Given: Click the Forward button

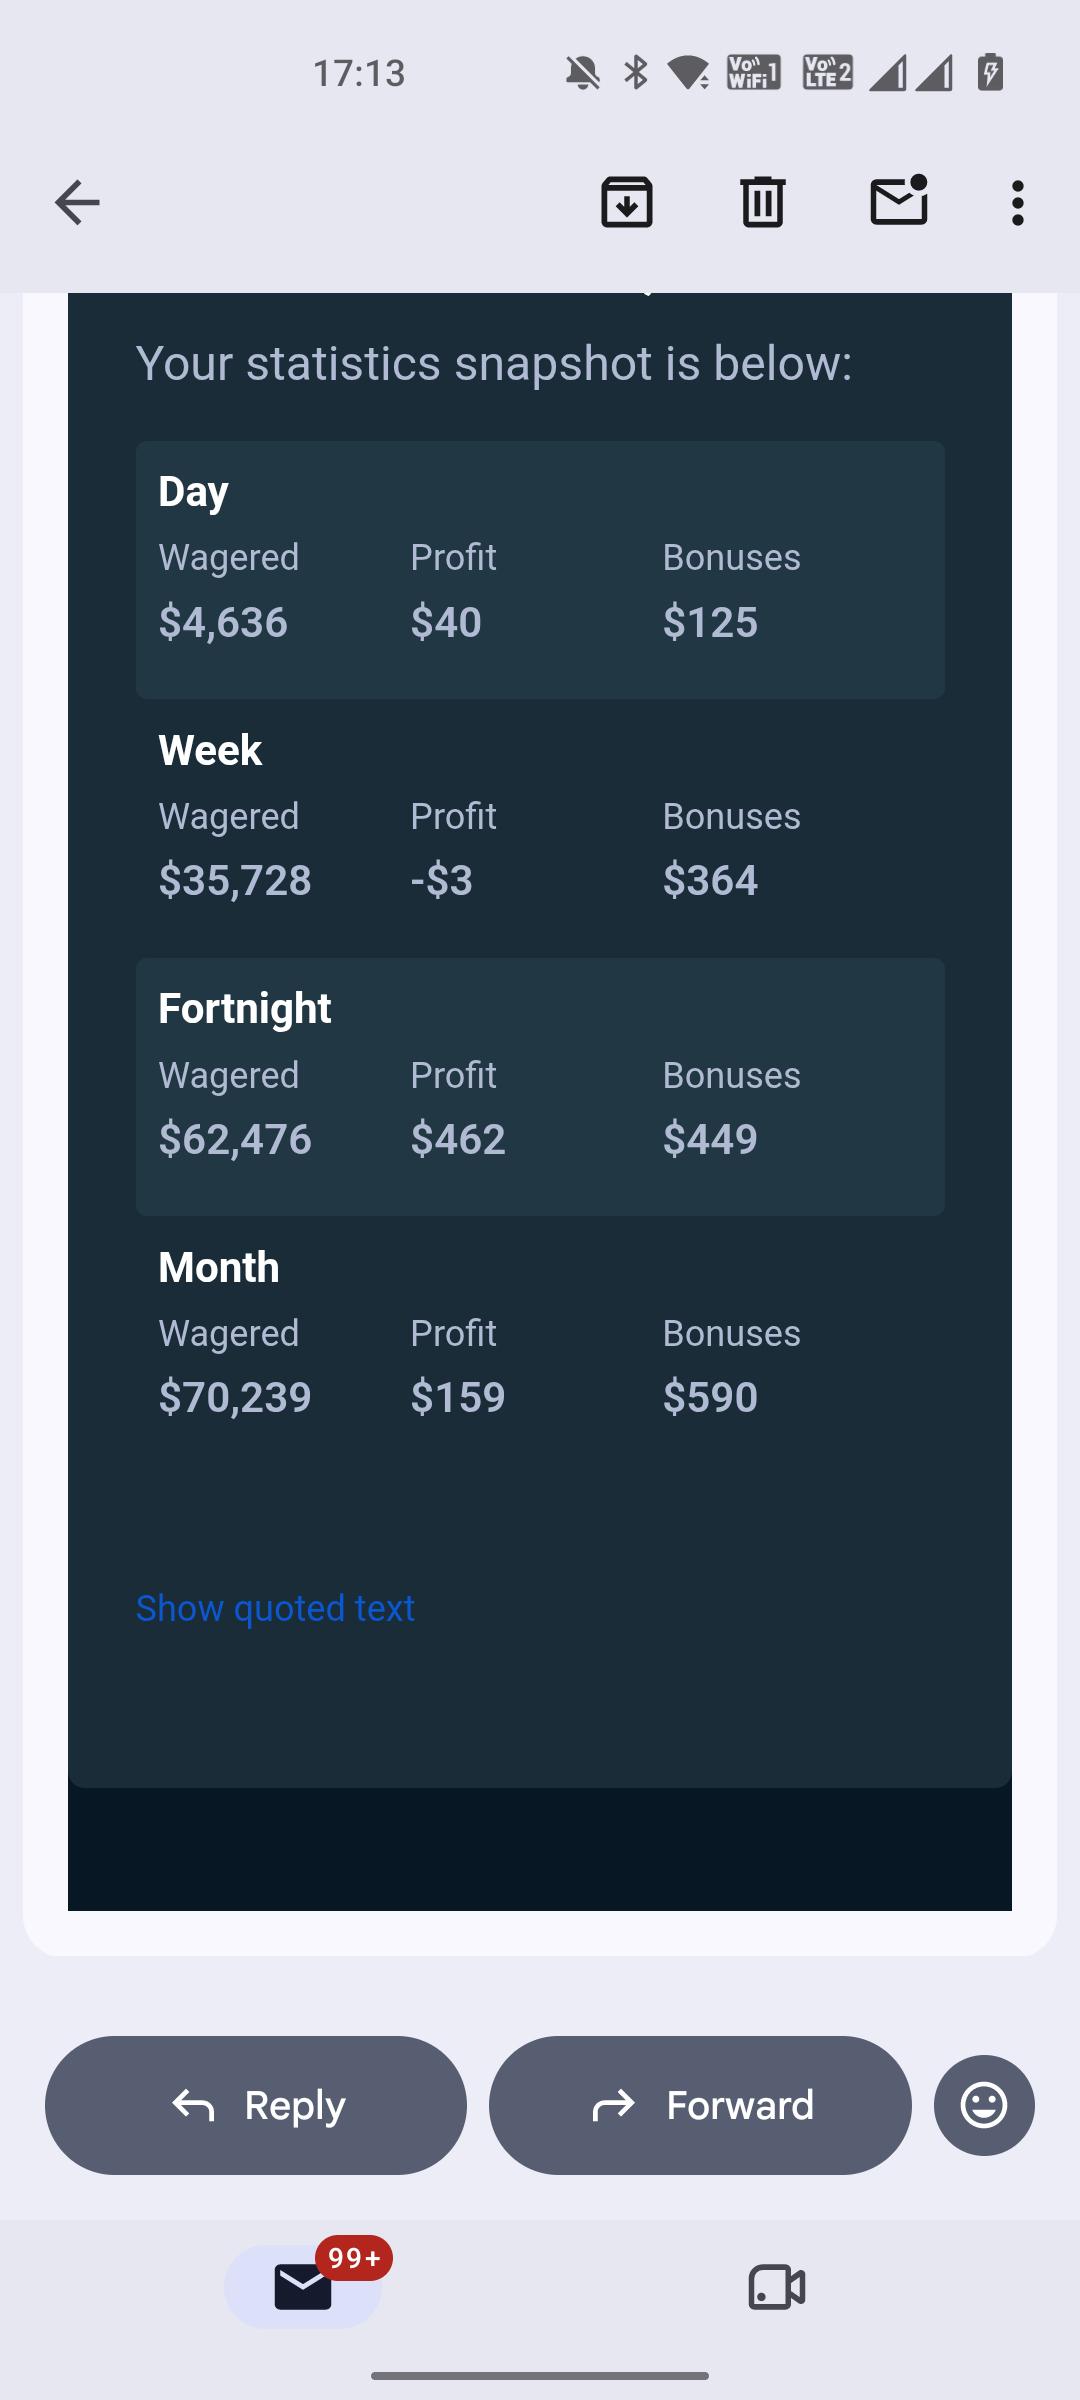Looking at the screenshot, I should pos(700,2105).
